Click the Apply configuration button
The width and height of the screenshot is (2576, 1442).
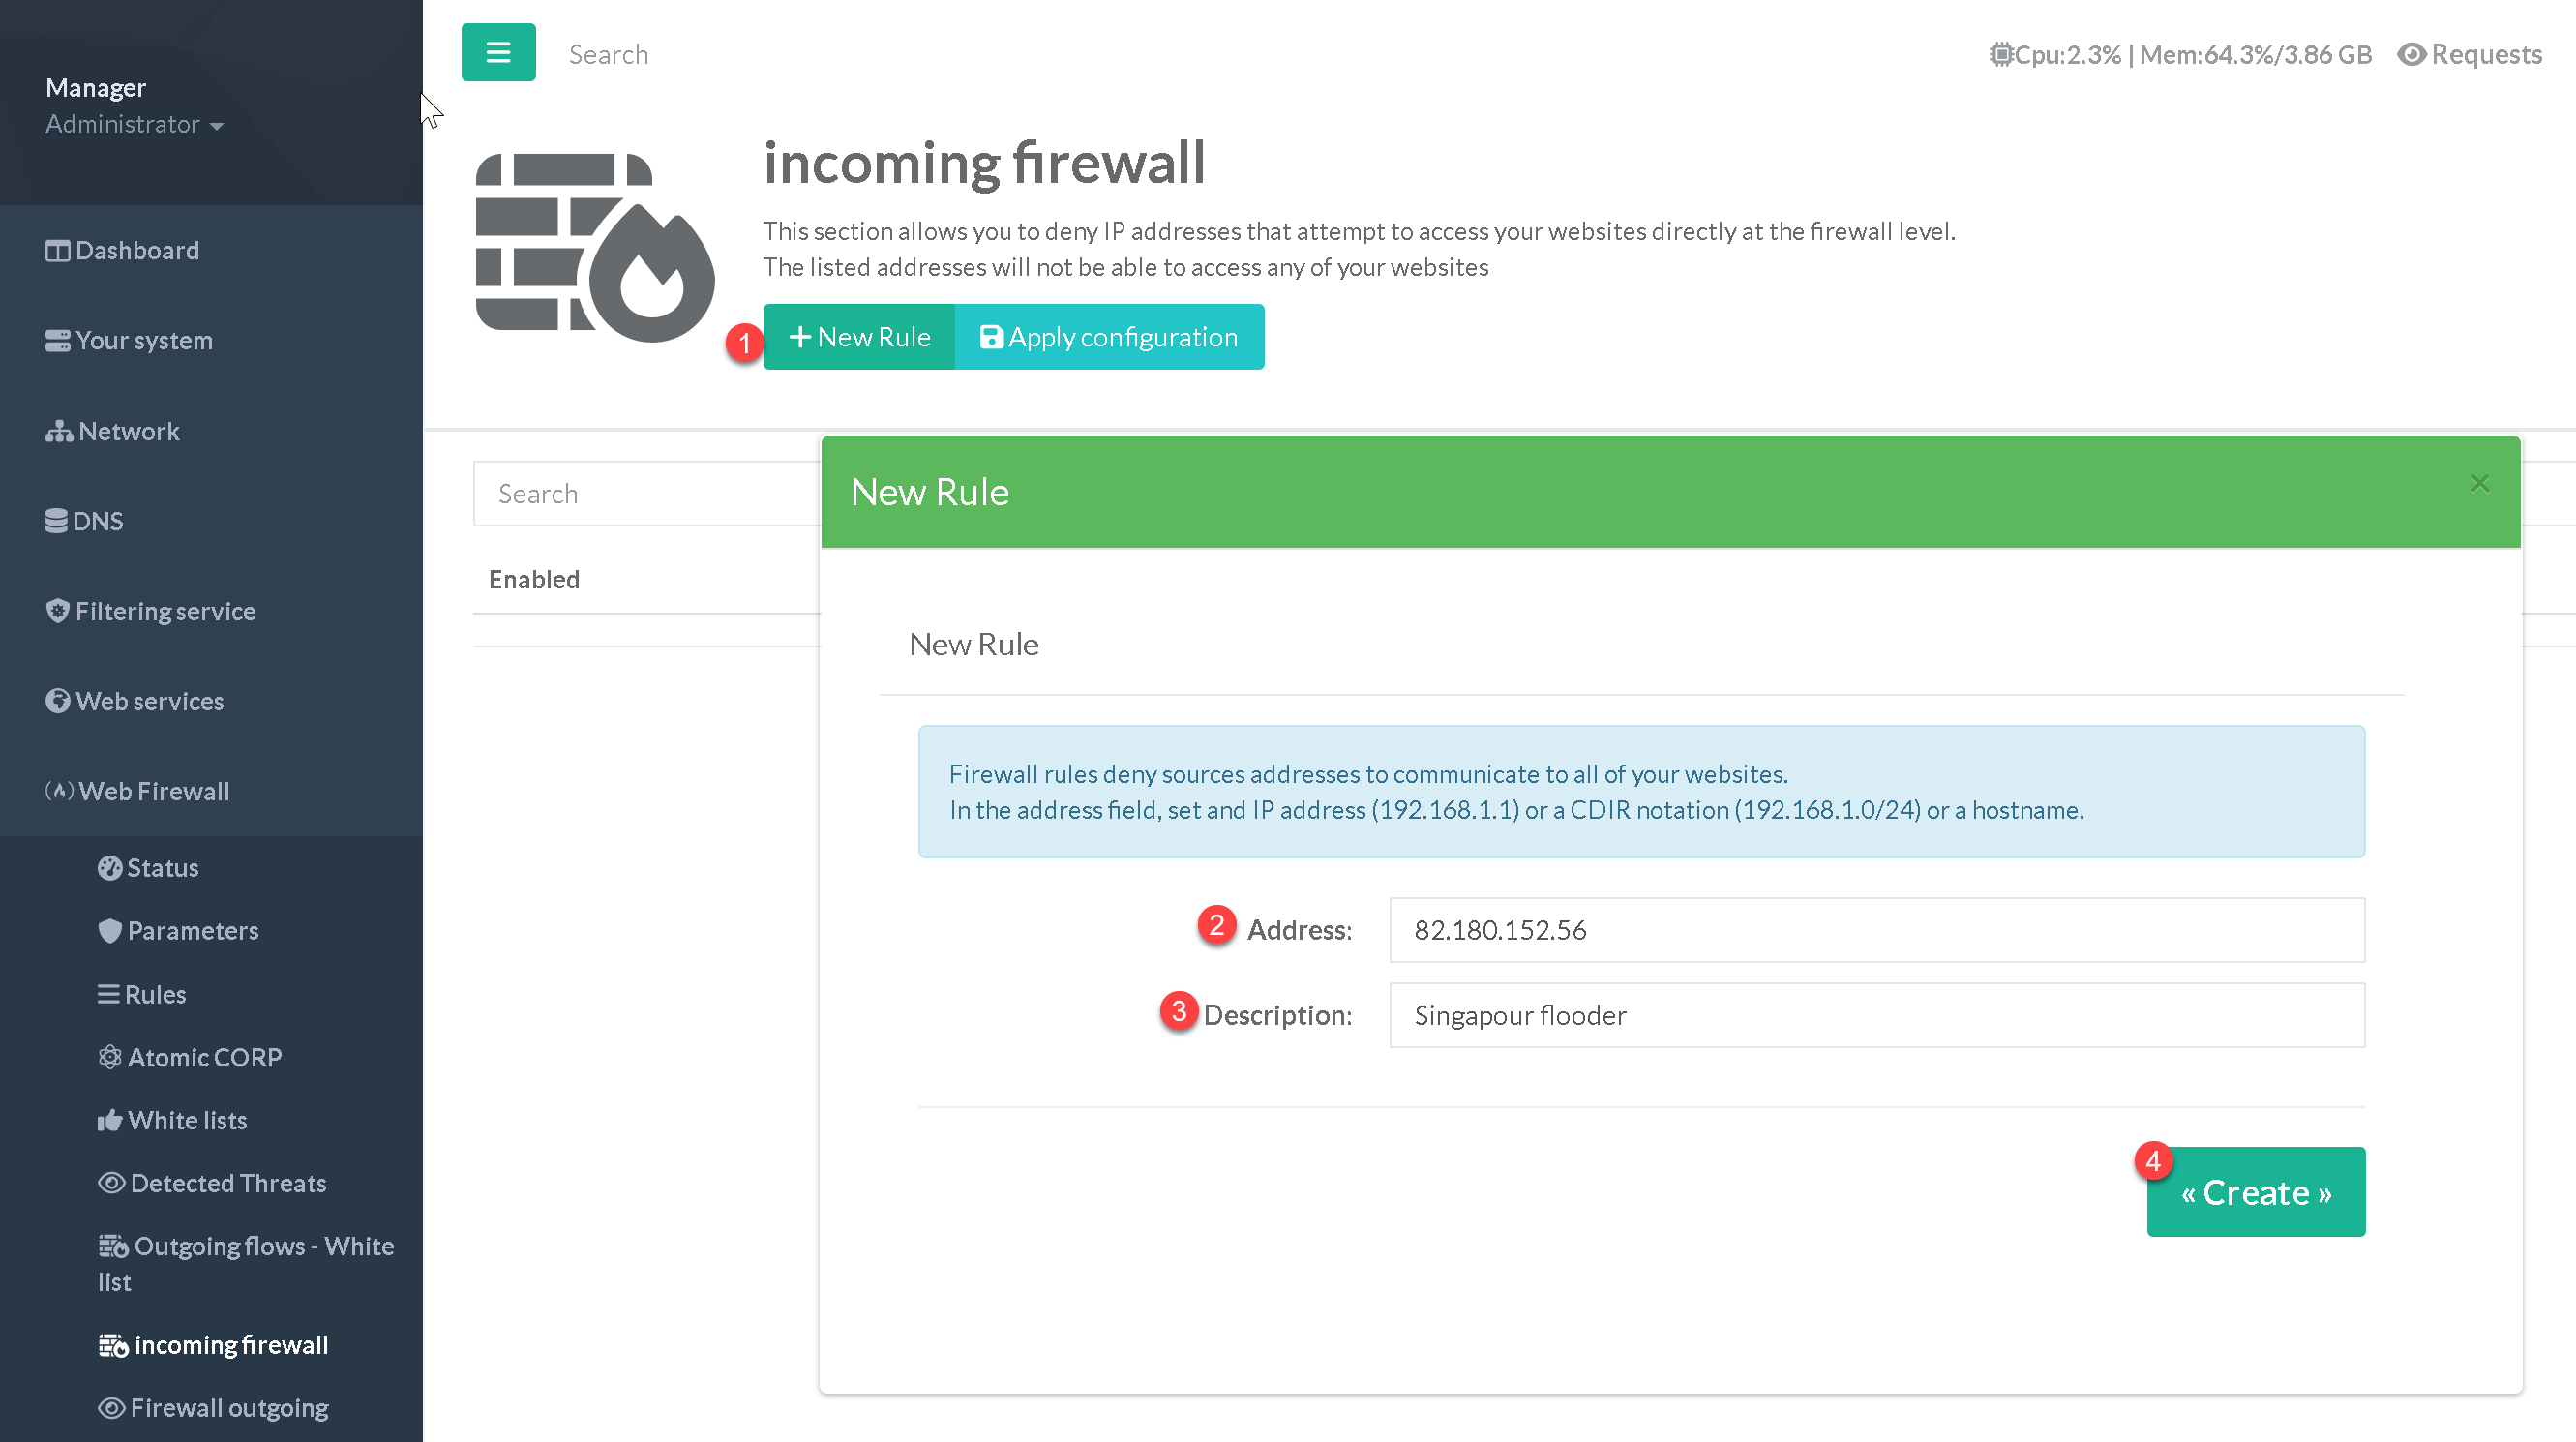pos(1109,337)
